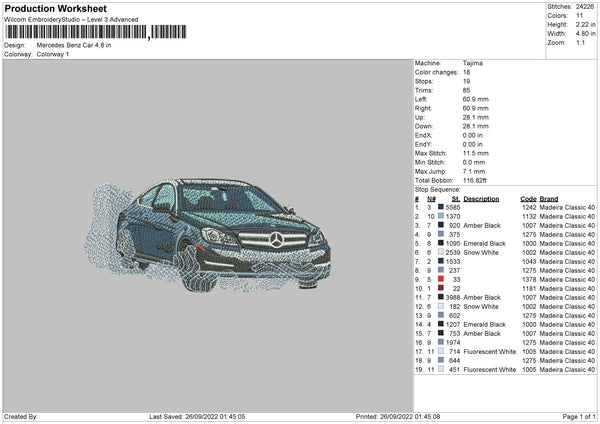Select the Amber Black swatch with 3988 stitches
The image size is (600, 424).
[x=441, y=297]
